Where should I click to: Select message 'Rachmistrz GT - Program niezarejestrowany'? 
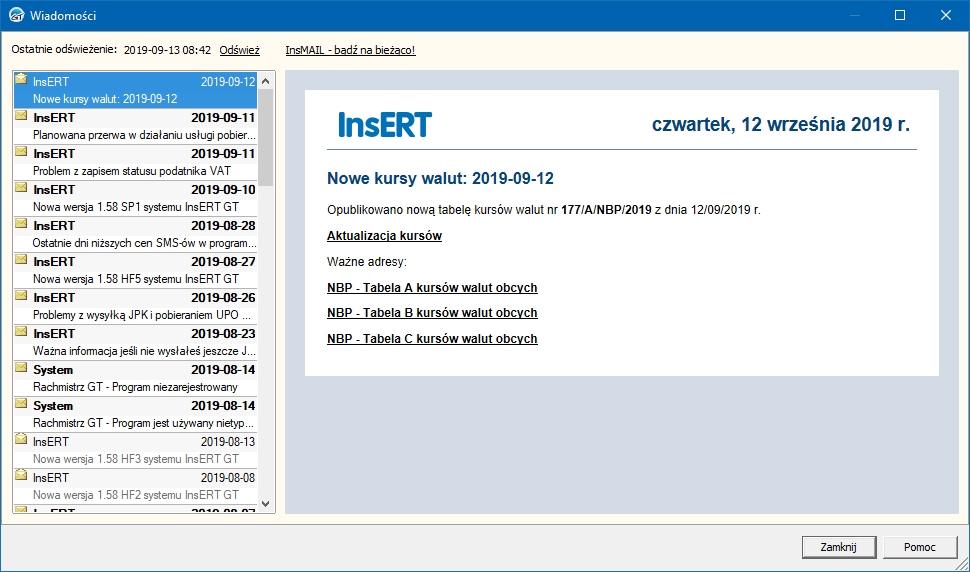135,378
